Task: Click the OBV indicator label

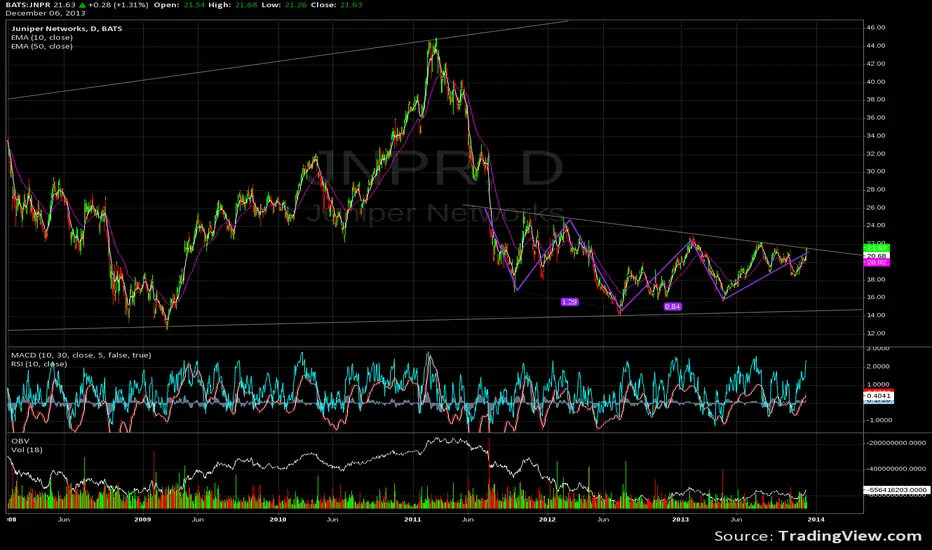Action: [20, 441]
